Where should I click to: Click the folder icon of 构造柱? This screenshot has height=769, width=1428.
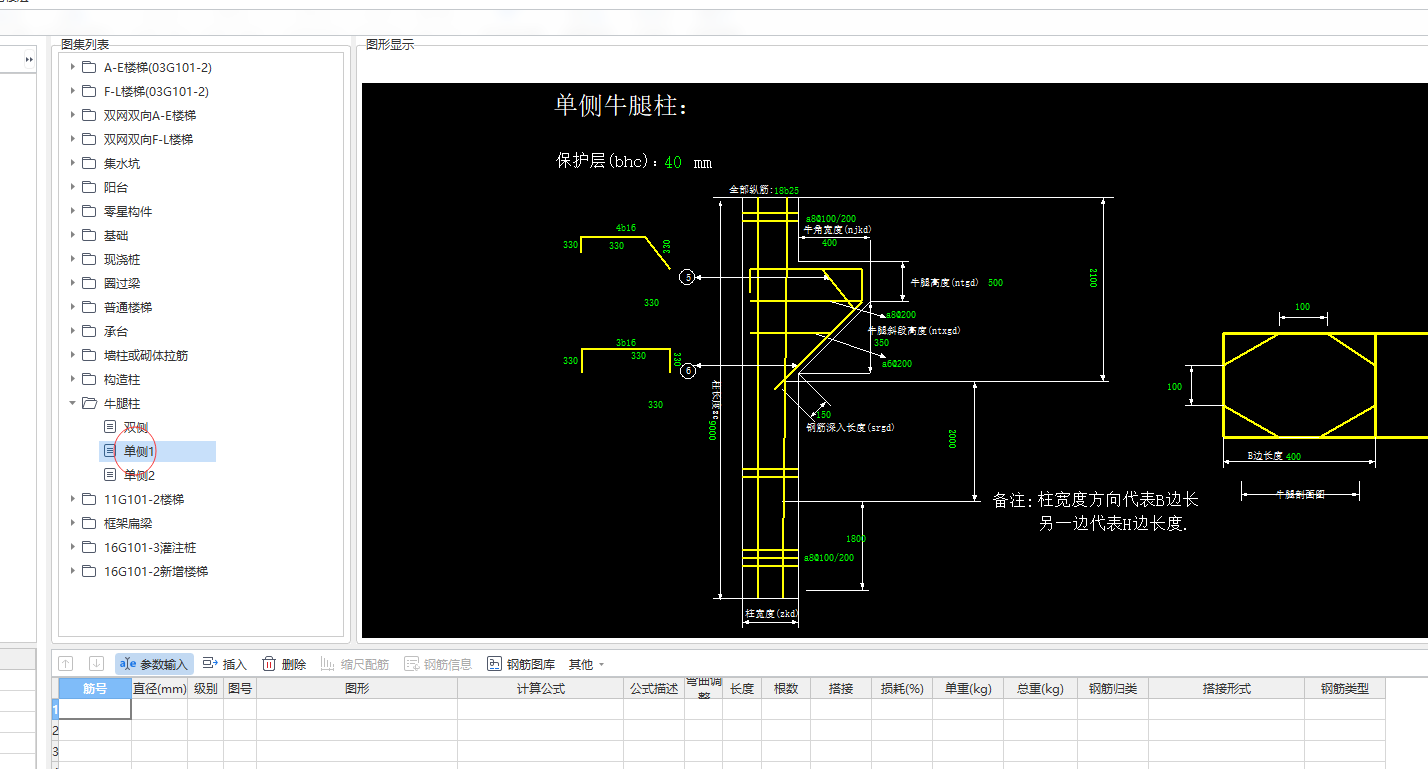pos(89,379)
